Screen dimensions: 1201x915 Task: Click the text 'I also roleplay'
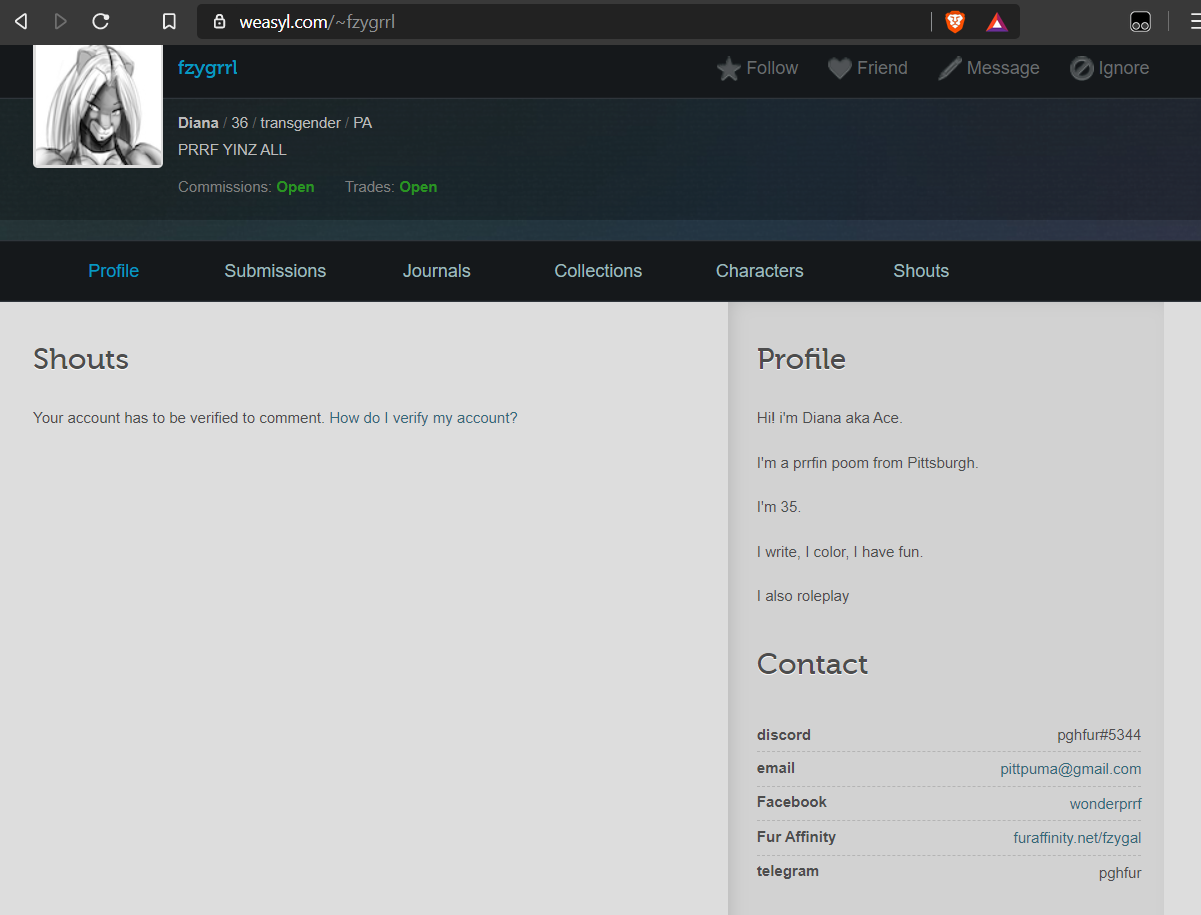coord(803,596)
